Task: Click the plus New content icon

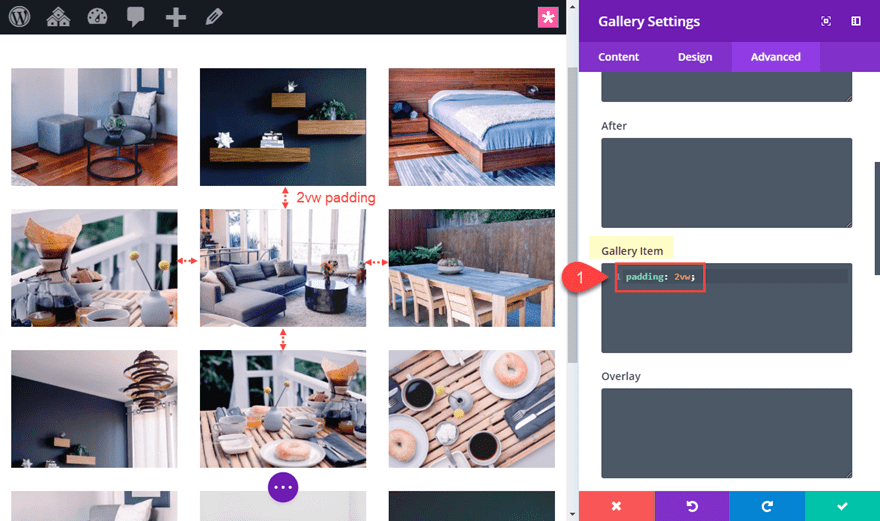Action: tap(176, 17)
